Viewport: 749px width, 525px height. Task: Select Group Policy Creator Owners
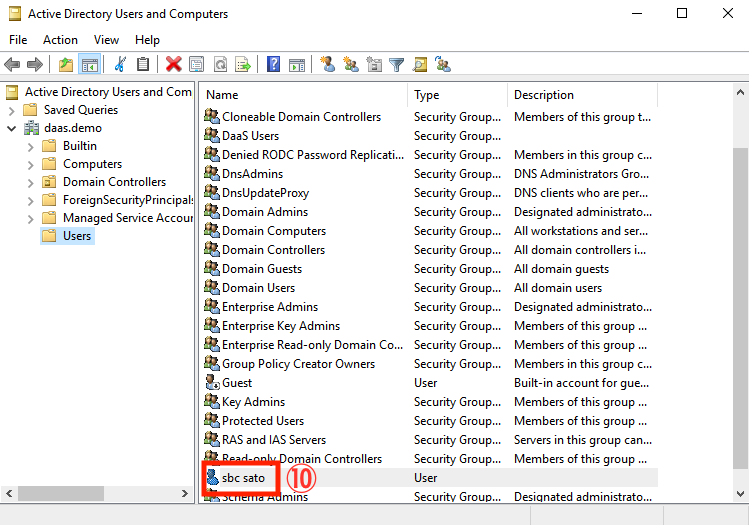[x=298, y=364]
